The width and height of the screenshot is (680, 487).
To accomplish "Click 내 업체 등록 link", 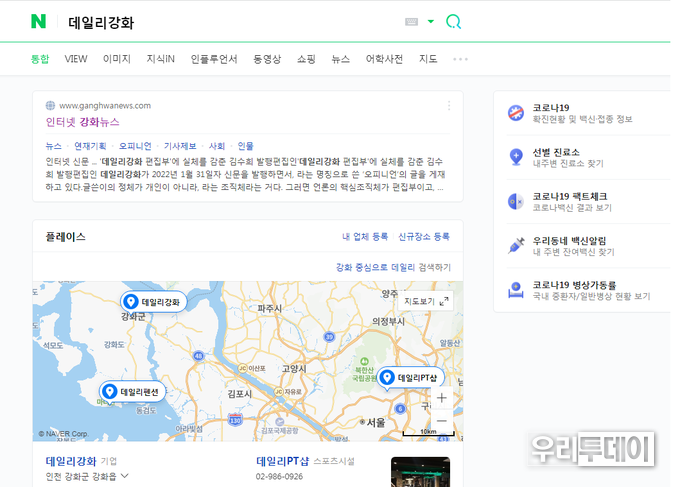I will click(x=365, y=237).
